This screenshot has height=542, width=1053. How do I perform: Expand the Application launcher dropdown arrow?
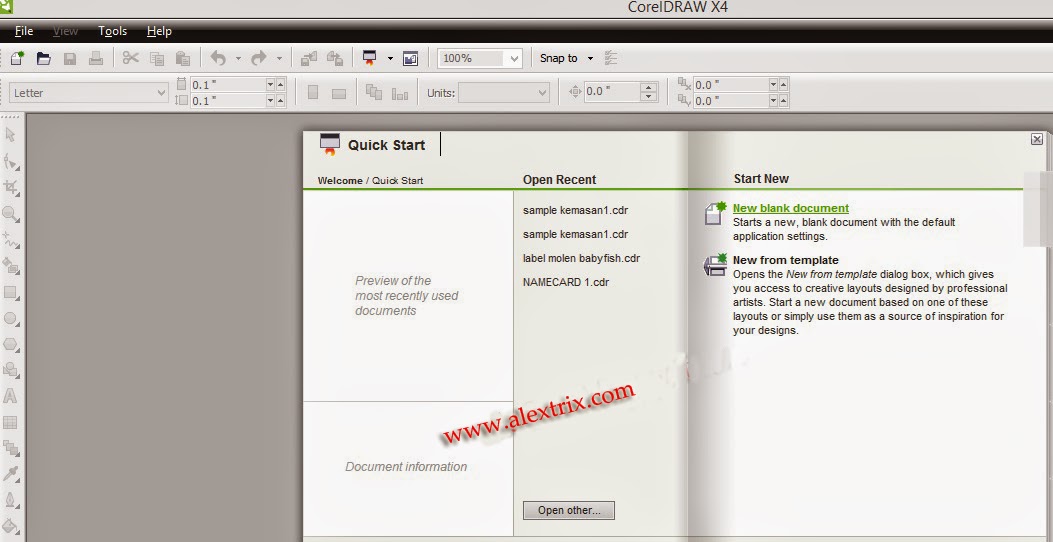[390, 59]
